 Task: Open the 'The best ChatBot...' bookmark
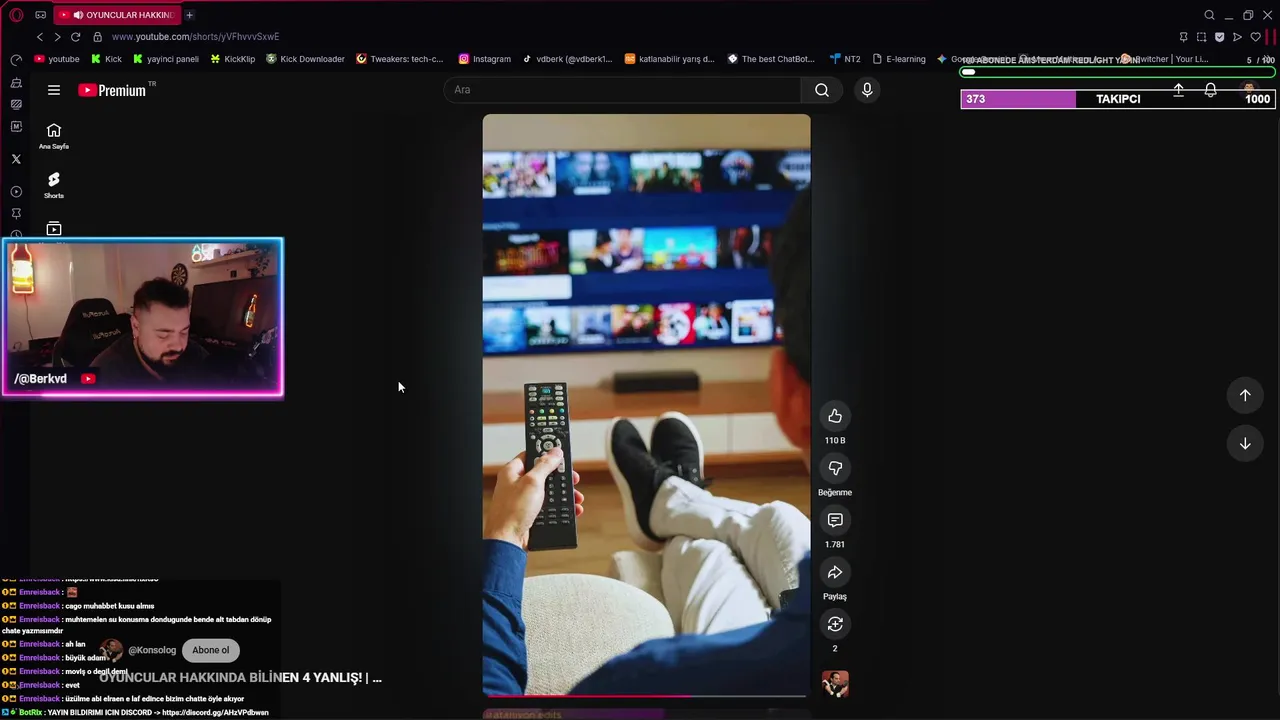tap(771, 59)
